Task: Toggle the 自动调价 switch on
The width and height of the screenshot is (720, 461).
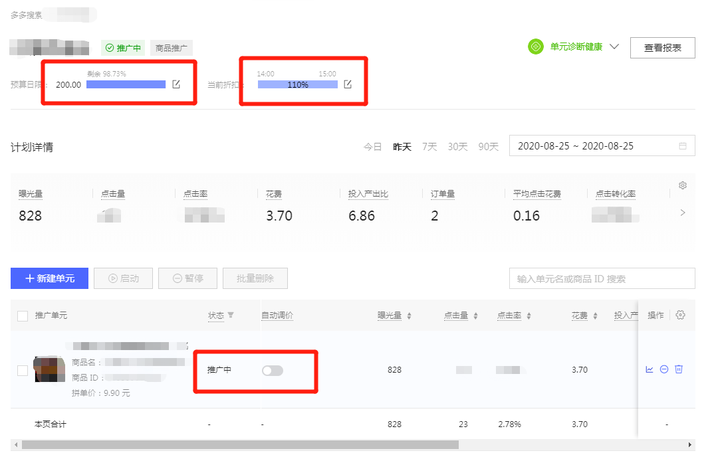Action: pyautogui.click(x=272, y=370)
